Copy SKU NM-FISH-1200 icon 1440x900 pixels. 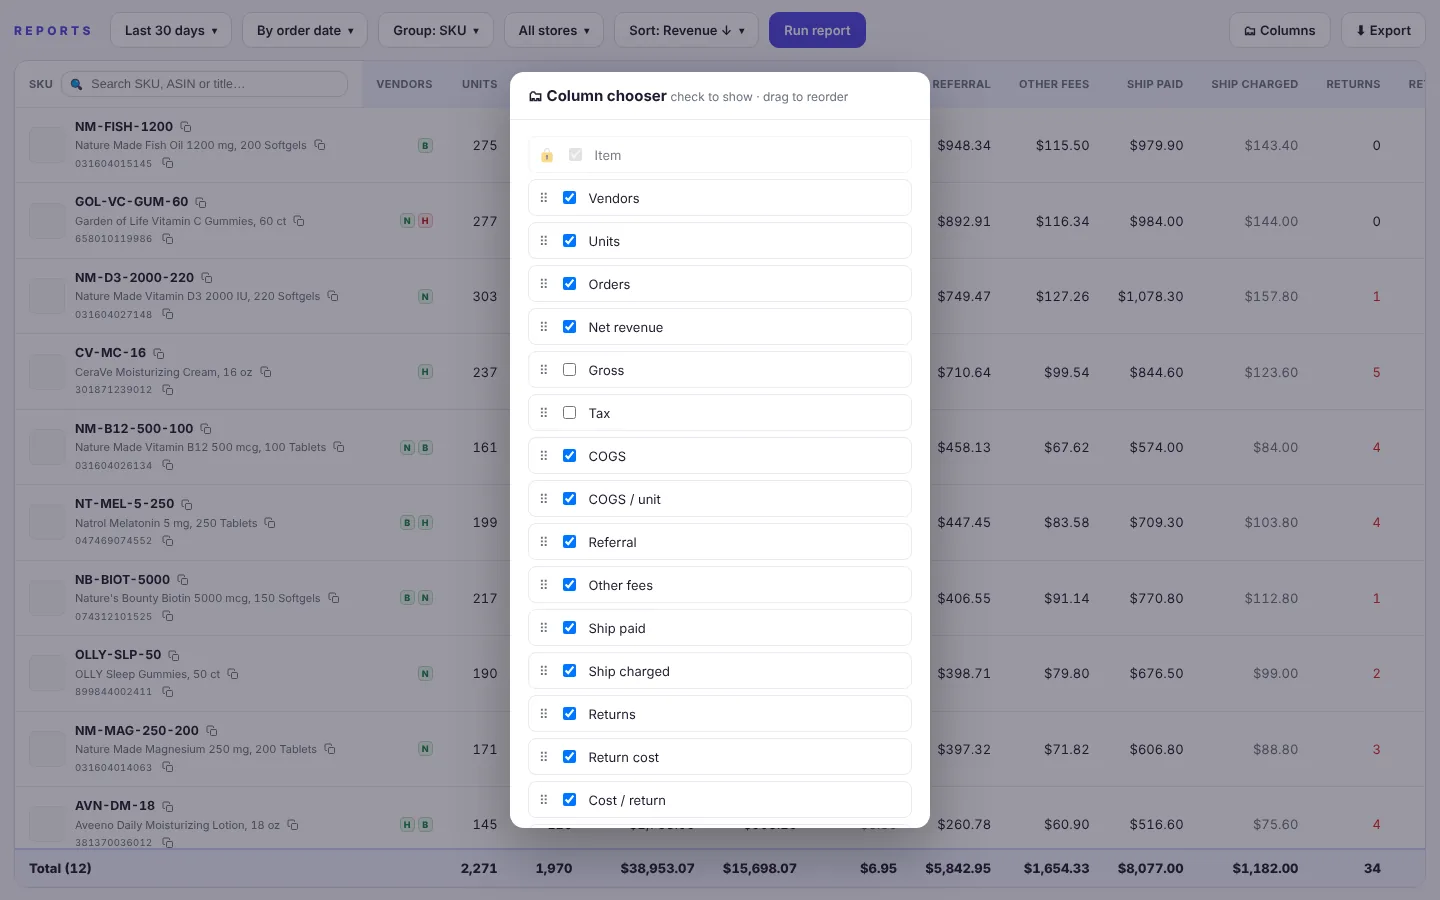click(x=186, y=127)
